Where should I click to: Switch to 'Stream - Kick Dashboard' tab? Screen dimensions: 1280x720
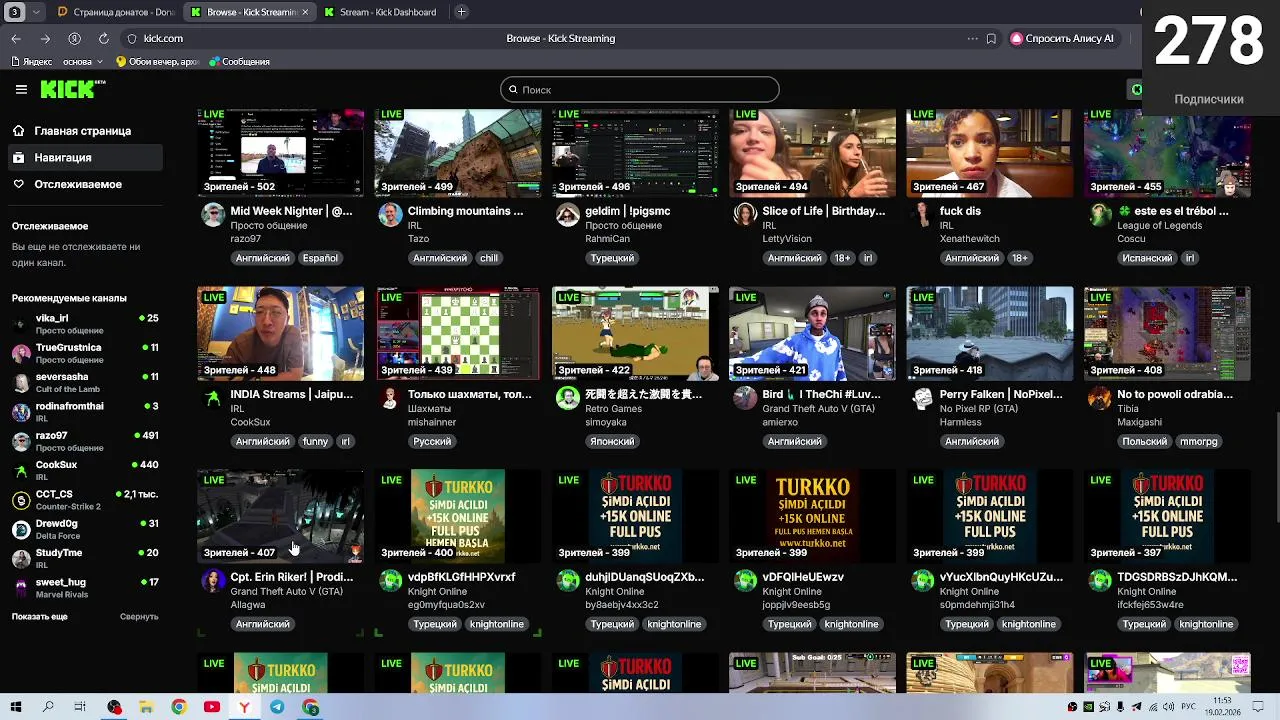(379, 12)
